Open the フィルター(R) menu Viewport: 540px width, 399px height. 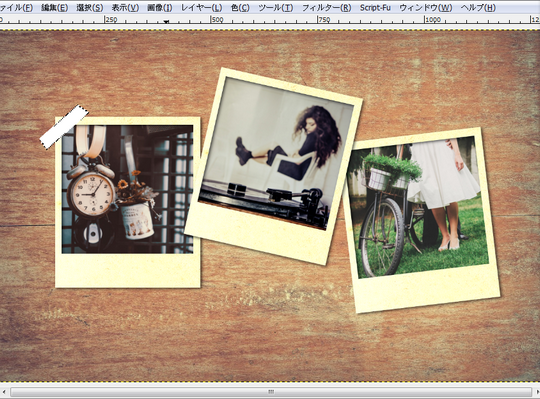coord(326,8)
